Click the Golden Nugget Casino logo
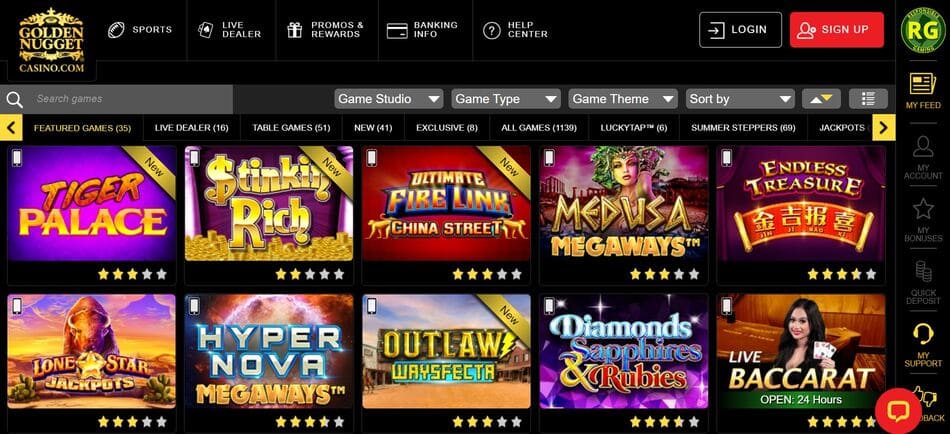 pyautogui.click(x=51, y=40)
